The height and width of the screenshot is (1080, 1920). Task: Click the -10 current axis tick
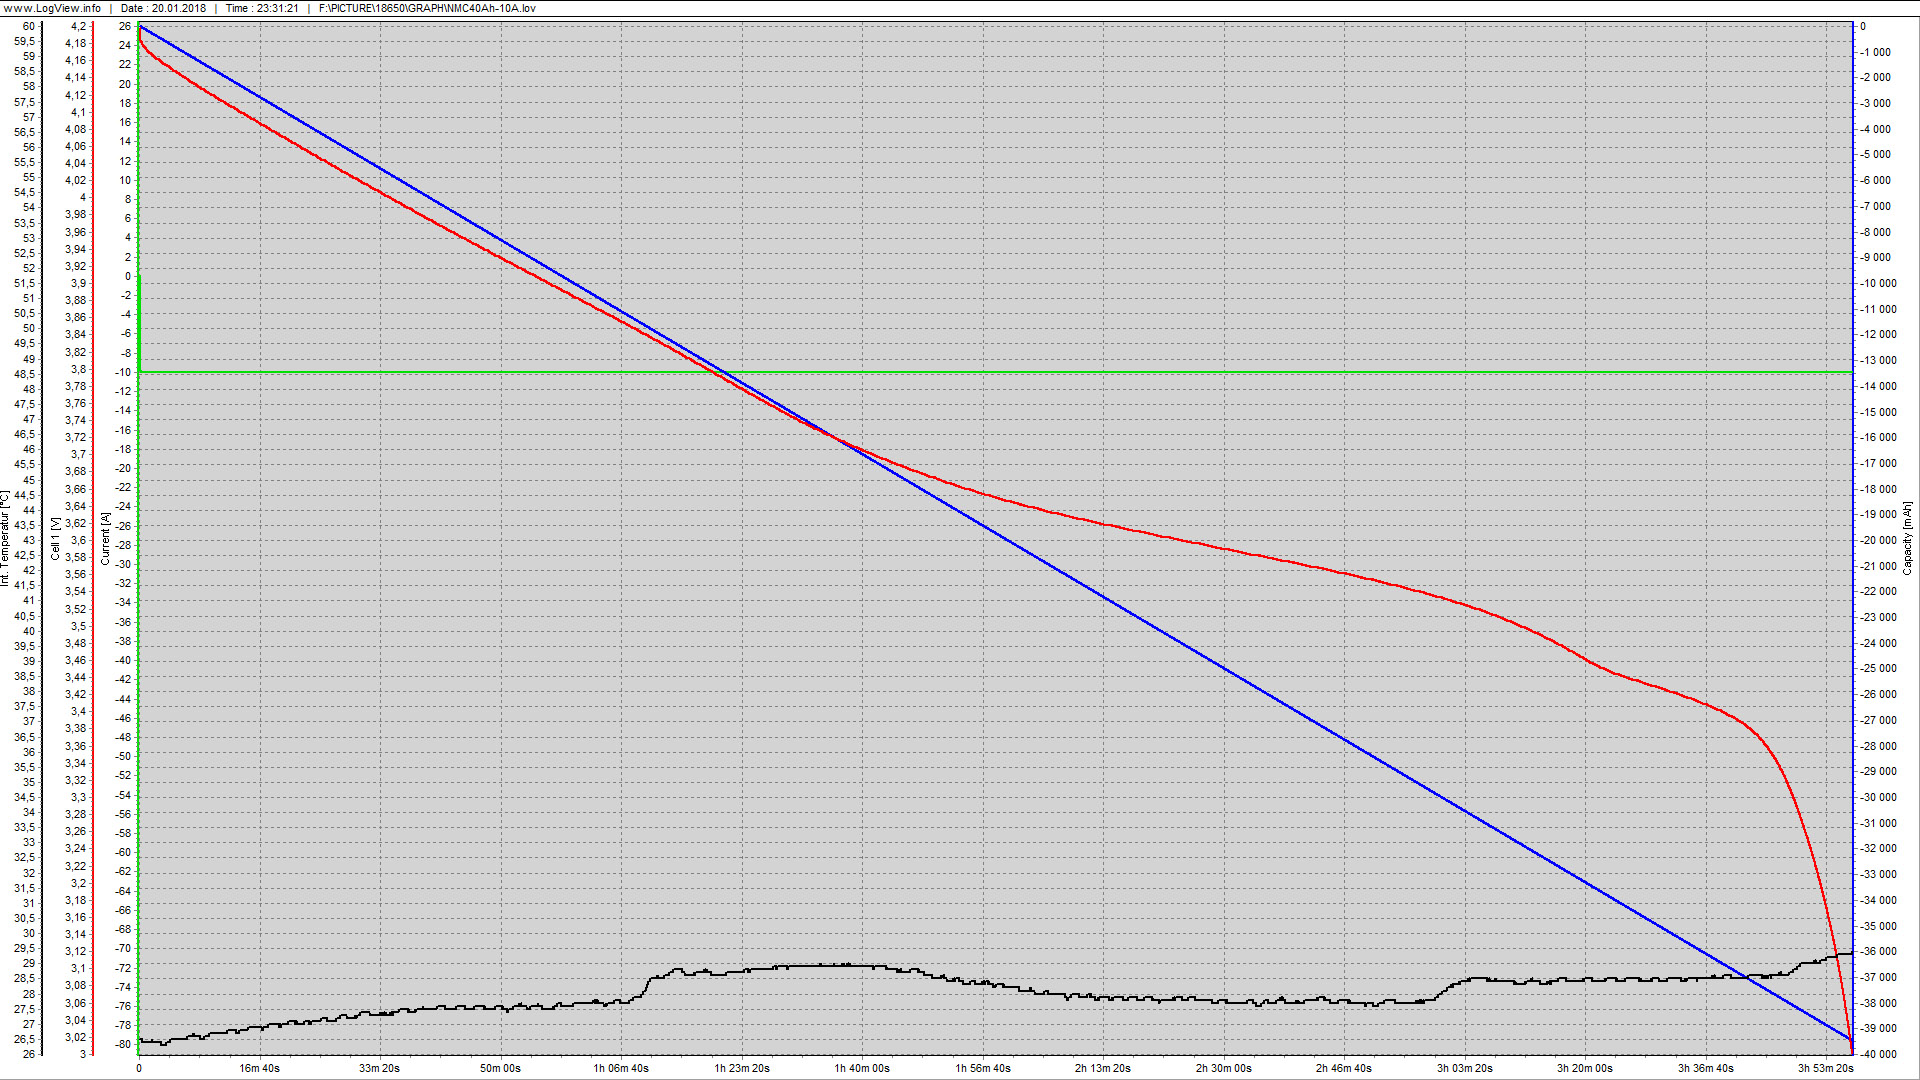click(123, 372)
